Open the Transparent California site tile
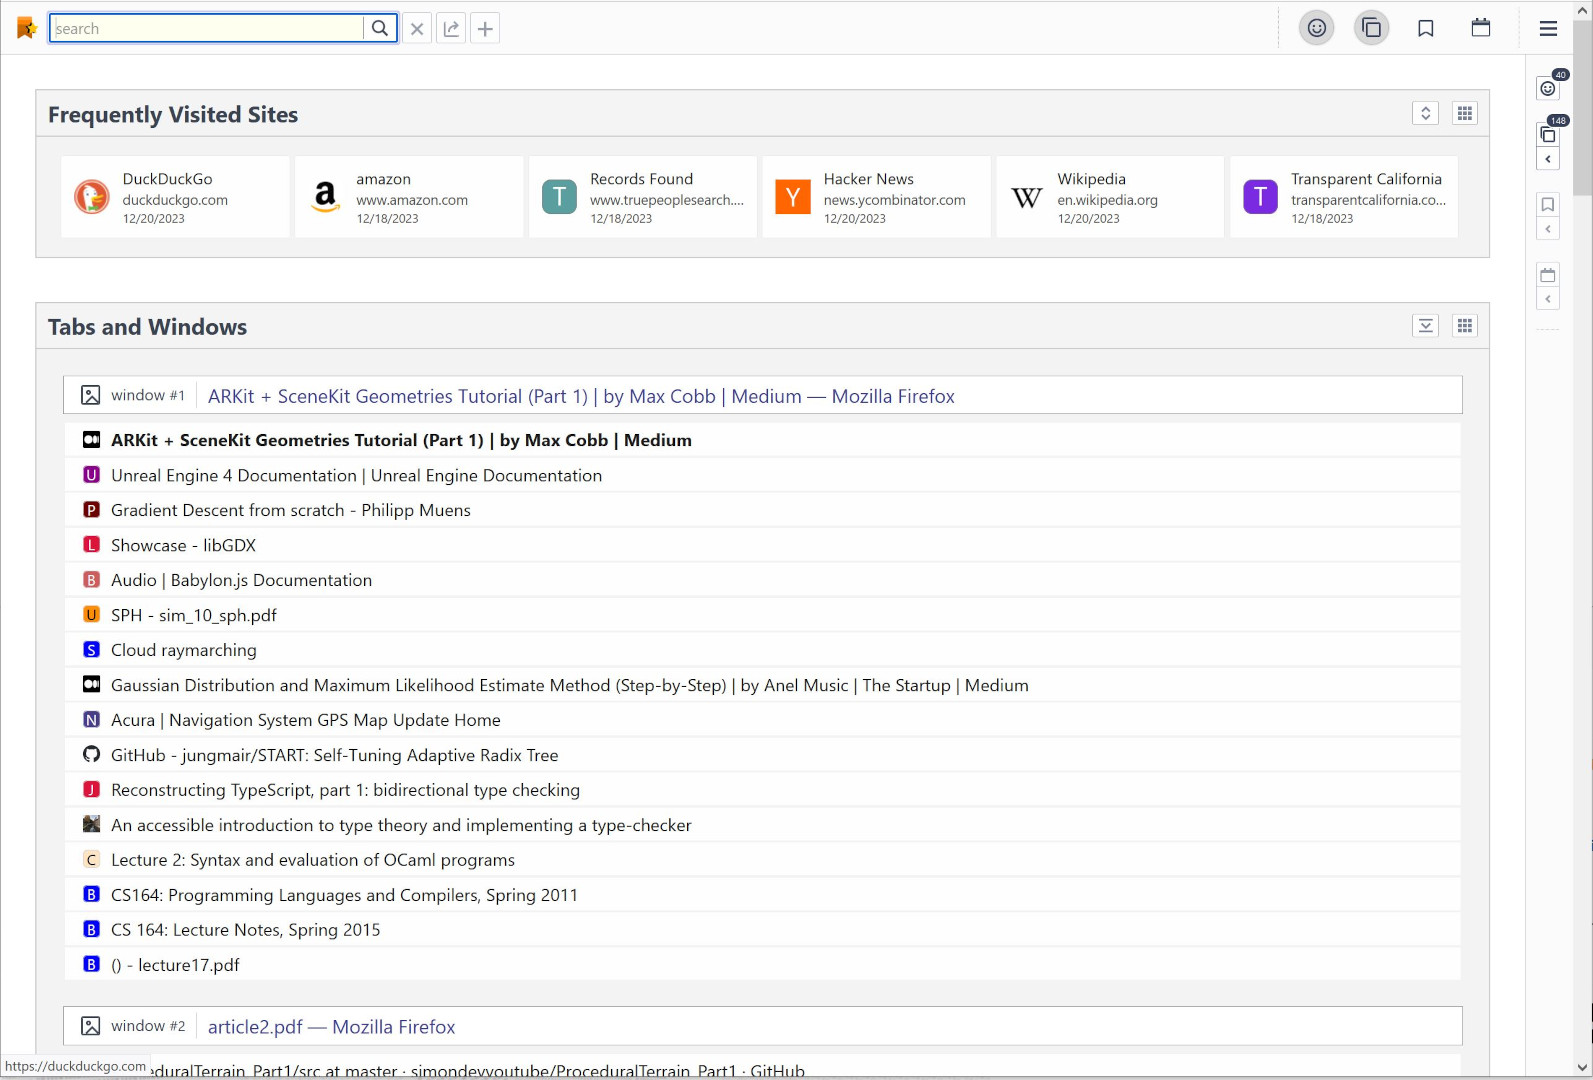Viewport: 1593px width, 1080px height. click(x=1344, y=197)
